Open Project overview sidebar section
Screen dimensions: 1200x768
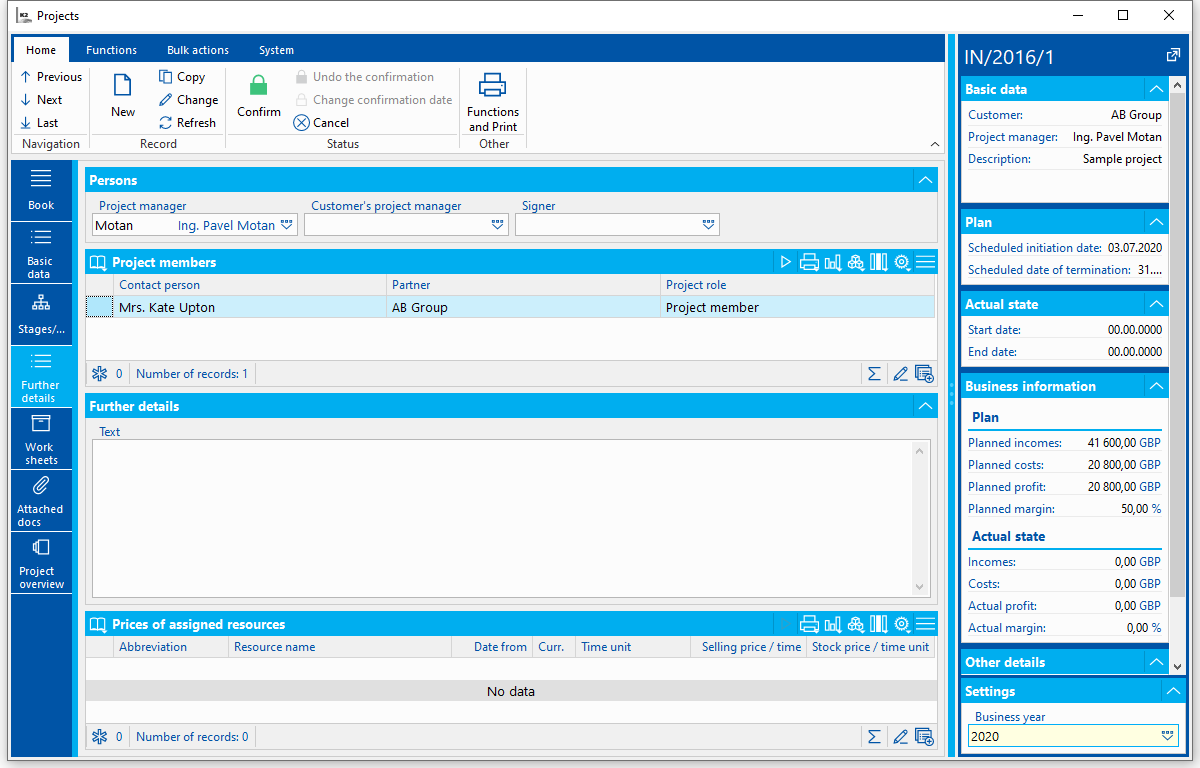coord(41,563)
